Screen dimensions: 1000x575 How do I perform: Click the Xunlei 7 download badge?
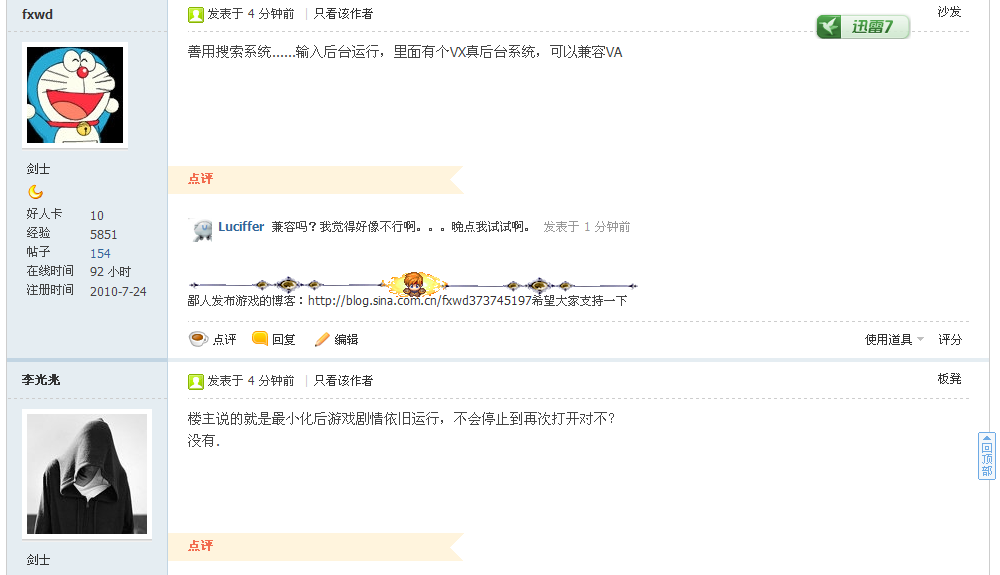click(863, 27)
